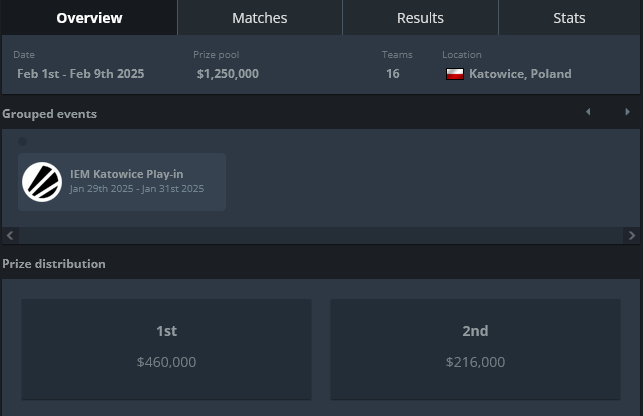Click the event date Feb 1st–9th

(81, 74)
